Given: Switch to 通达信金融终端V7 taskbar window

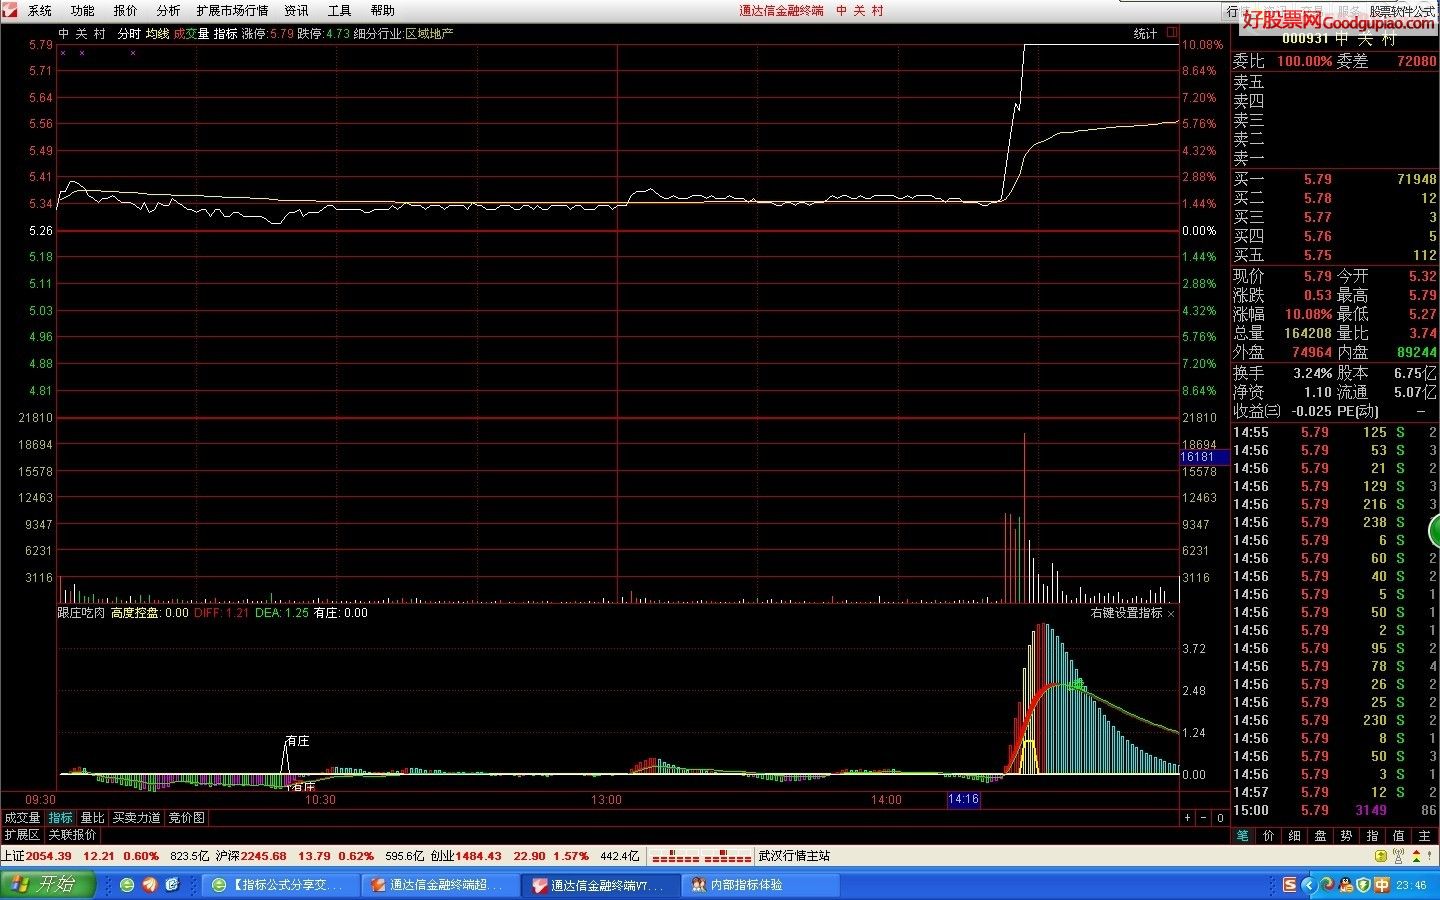Looking at the screenshot, I should (600, 885).
